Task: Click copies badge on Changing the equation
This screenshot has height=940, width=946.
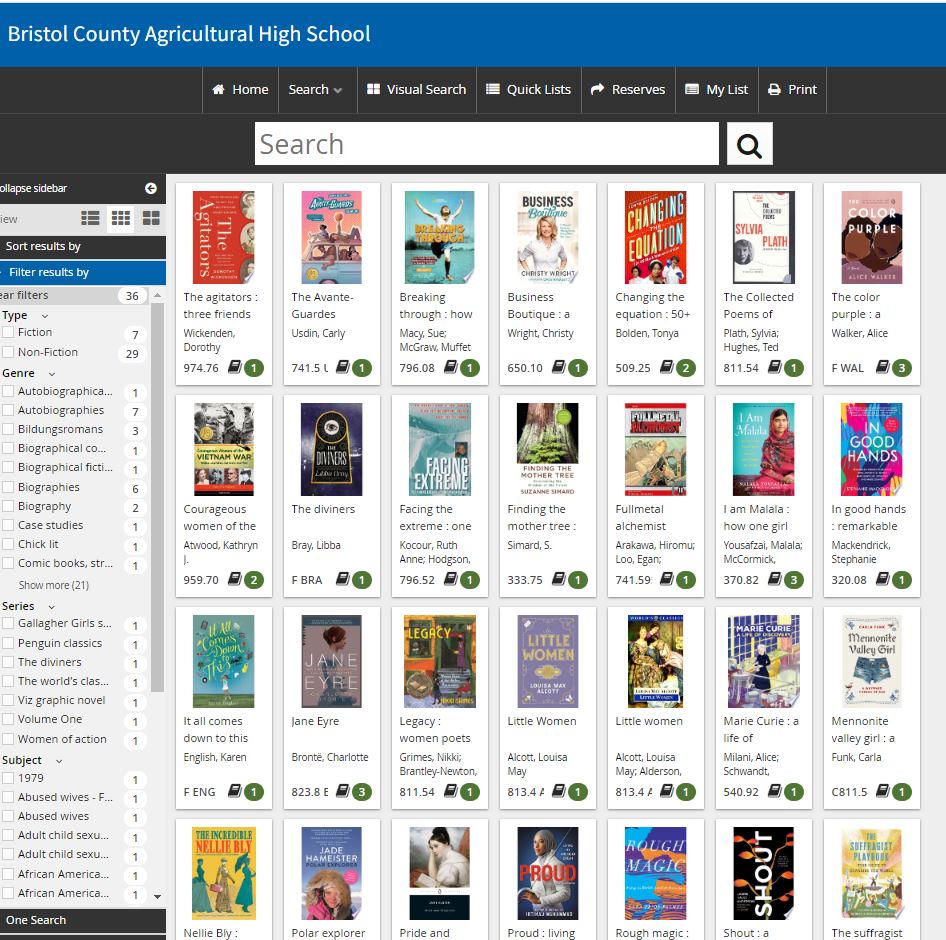Action: coord(685,368)
